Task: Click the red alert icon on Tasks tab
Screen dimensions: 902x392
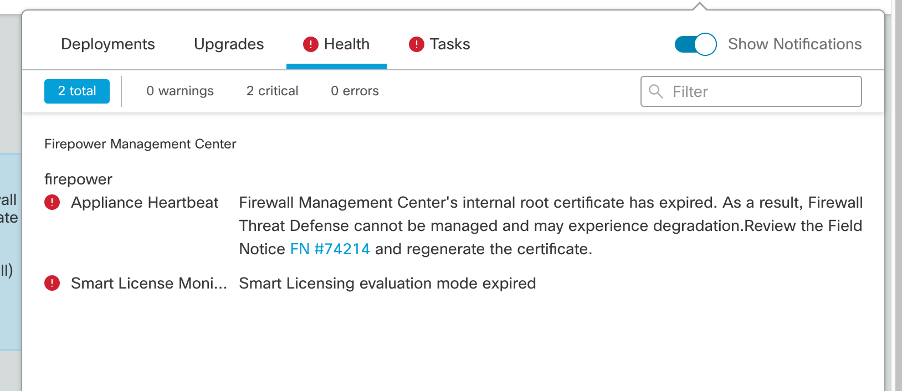Action: (x=416, y=44)
